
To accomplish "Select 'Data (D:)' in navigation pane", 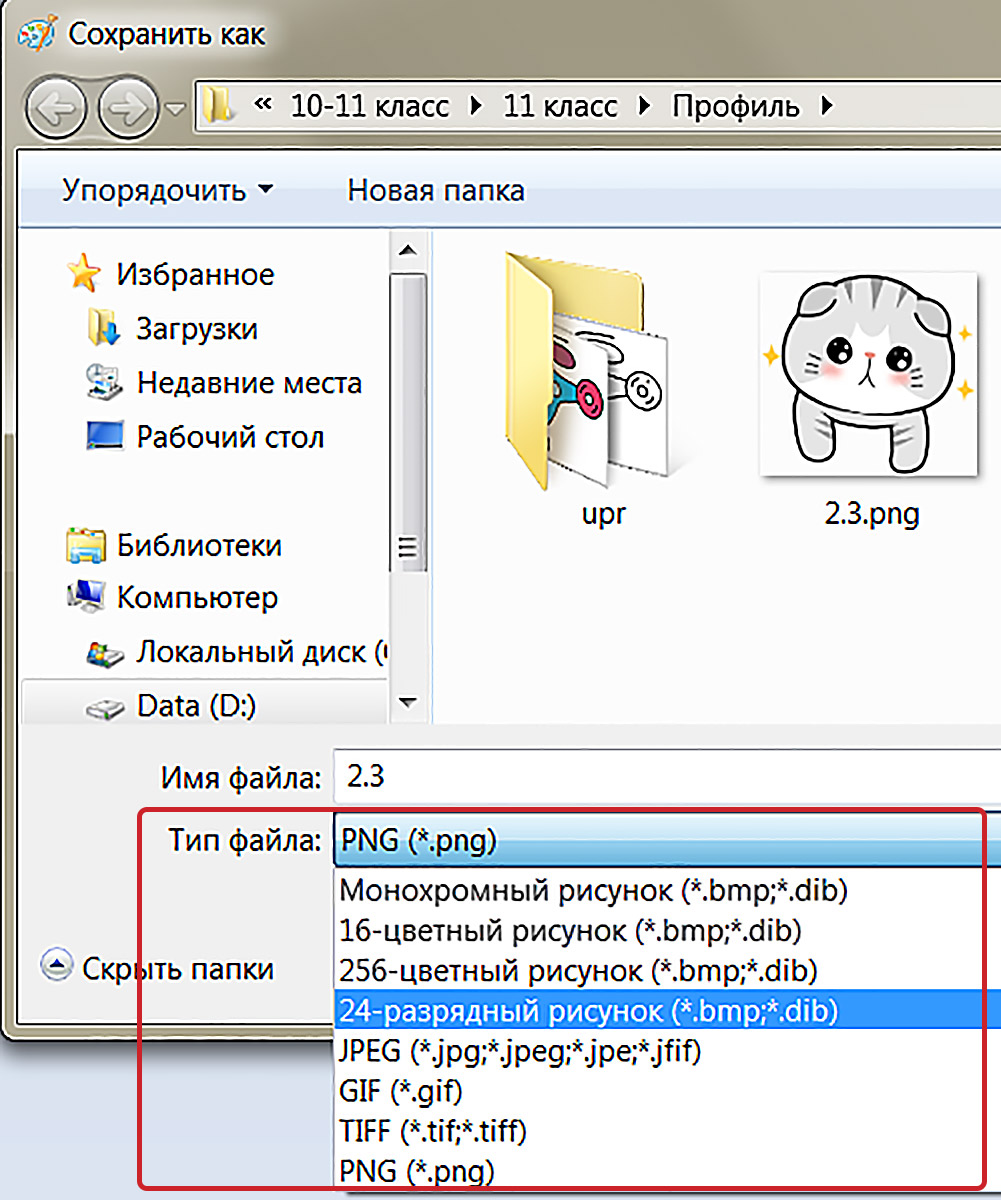I will coord(196,706).
